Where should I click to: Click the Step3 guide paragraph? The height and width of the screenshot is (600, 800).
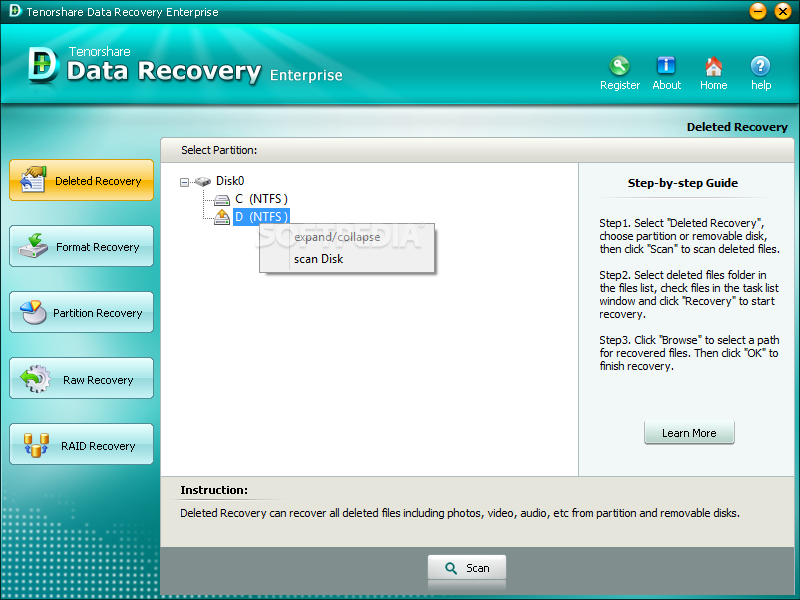[689, 353]
